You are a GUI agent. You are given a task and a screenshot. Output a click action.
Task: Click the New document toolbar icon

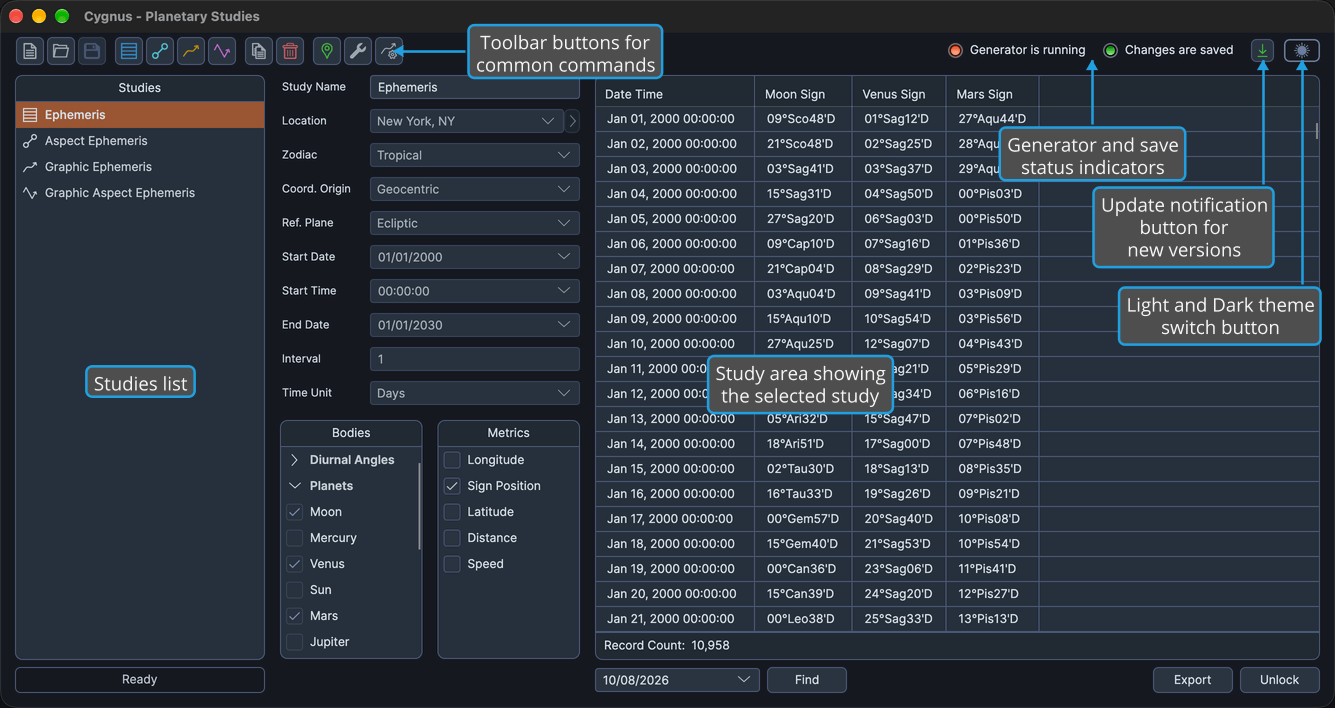coord(30,51)
